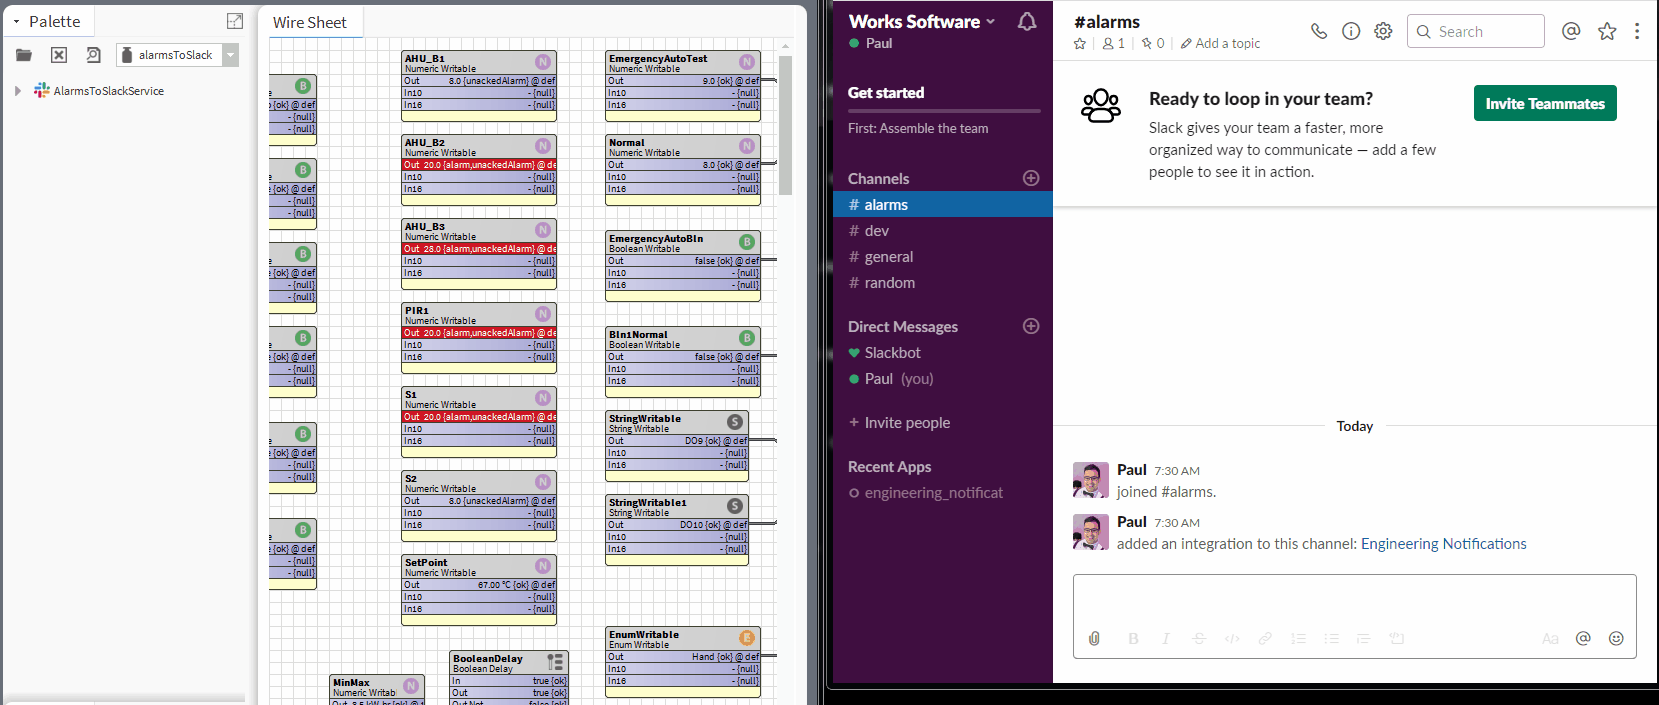Star the #alarms channel in header
Image resolution: width=1659 pixels, height=705 pixels.
pos(1080,43)
